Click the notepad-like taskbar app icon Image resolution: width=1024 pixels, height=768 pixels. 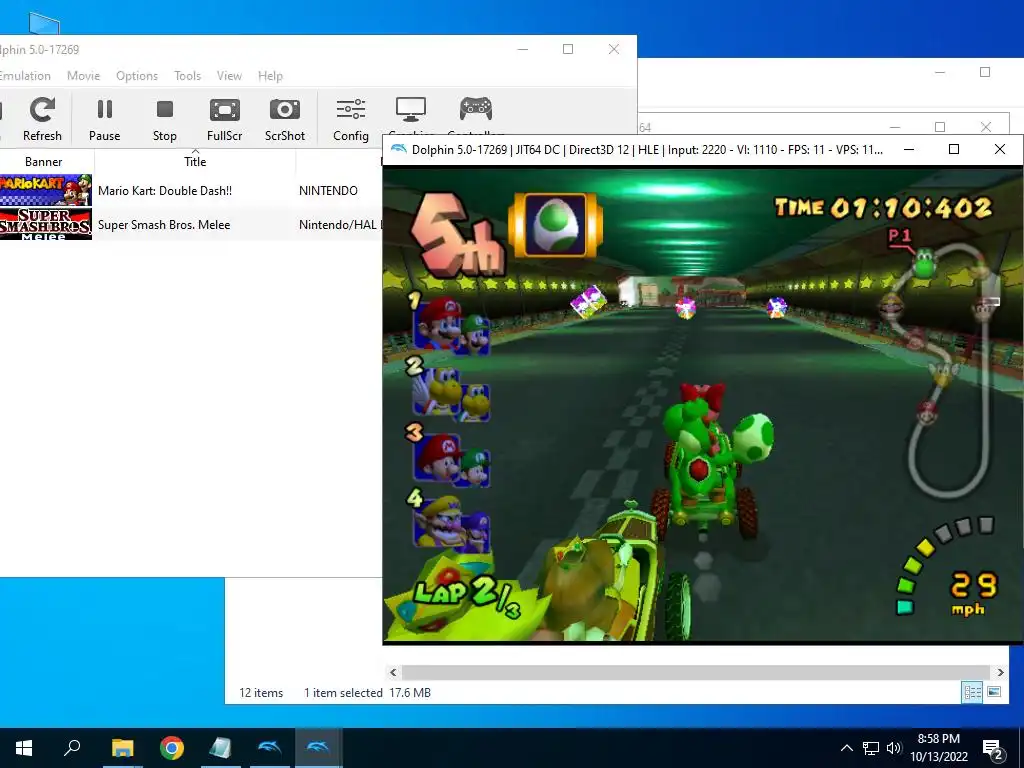tap(221, 748)
